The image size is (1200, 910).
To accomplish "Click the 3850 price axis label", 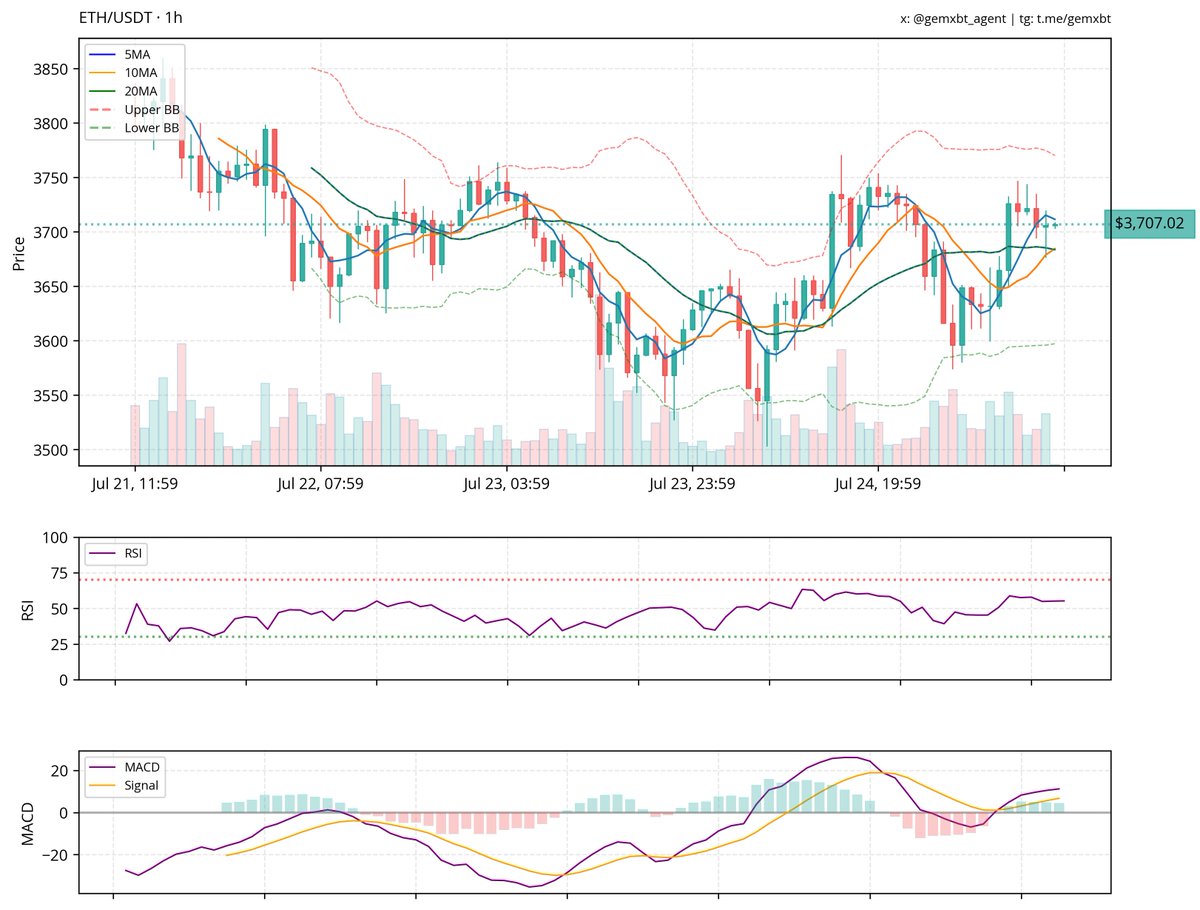I will 51,69.
